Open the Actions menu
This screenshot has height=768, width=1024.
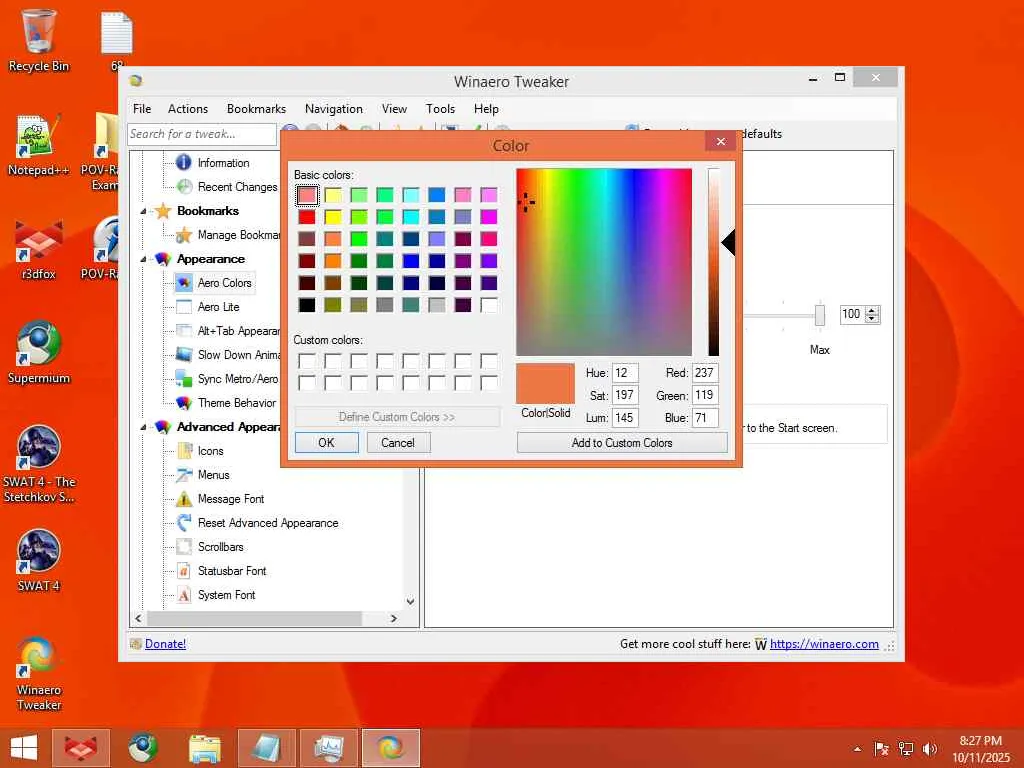tap(187, 109)
